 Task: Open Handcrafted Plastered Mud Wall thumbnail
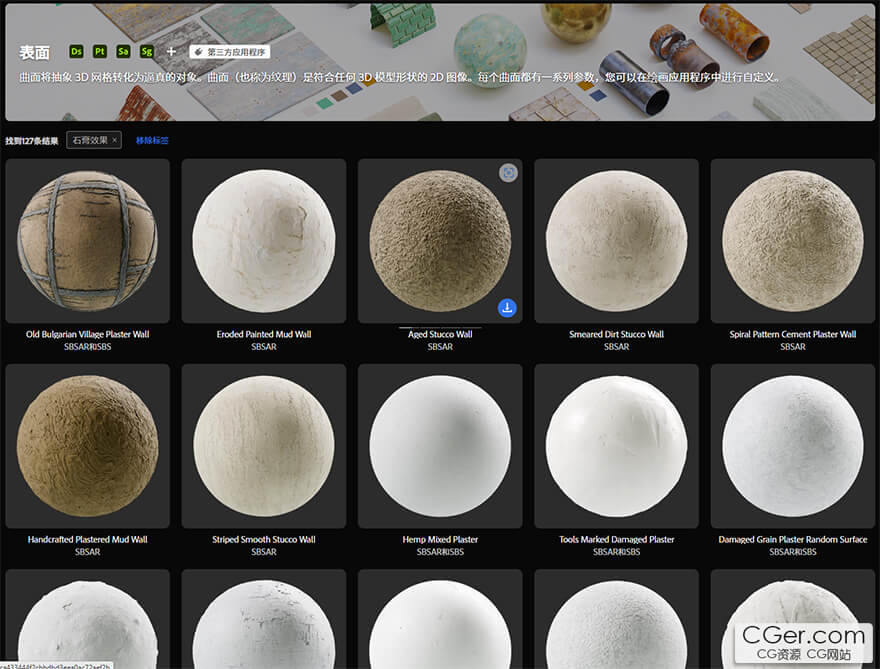coord(88,446)
